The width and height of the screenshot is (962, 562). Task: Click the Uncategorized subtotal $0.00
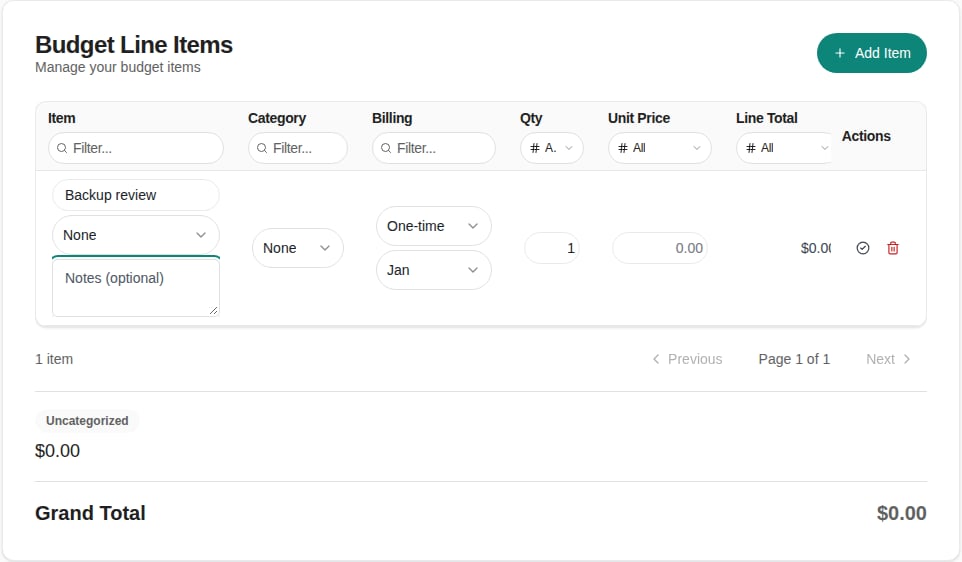57,451
